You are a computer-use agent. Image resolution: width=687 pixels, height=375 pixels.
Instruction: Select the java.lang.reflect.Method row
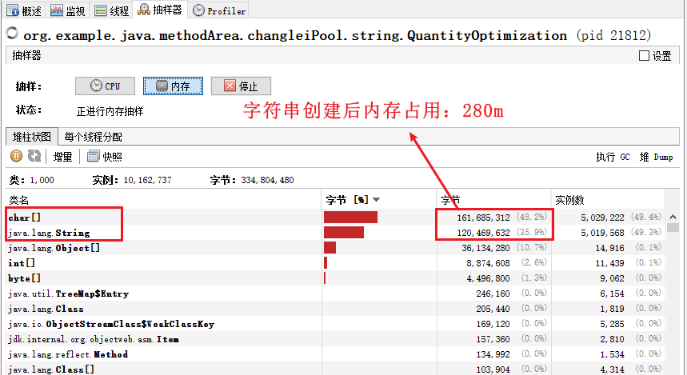(x=335, y=354)
